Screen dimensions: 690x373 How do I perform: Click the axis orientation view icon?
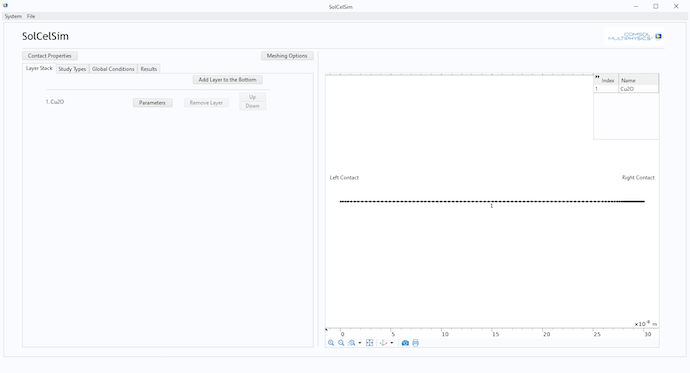383,343
